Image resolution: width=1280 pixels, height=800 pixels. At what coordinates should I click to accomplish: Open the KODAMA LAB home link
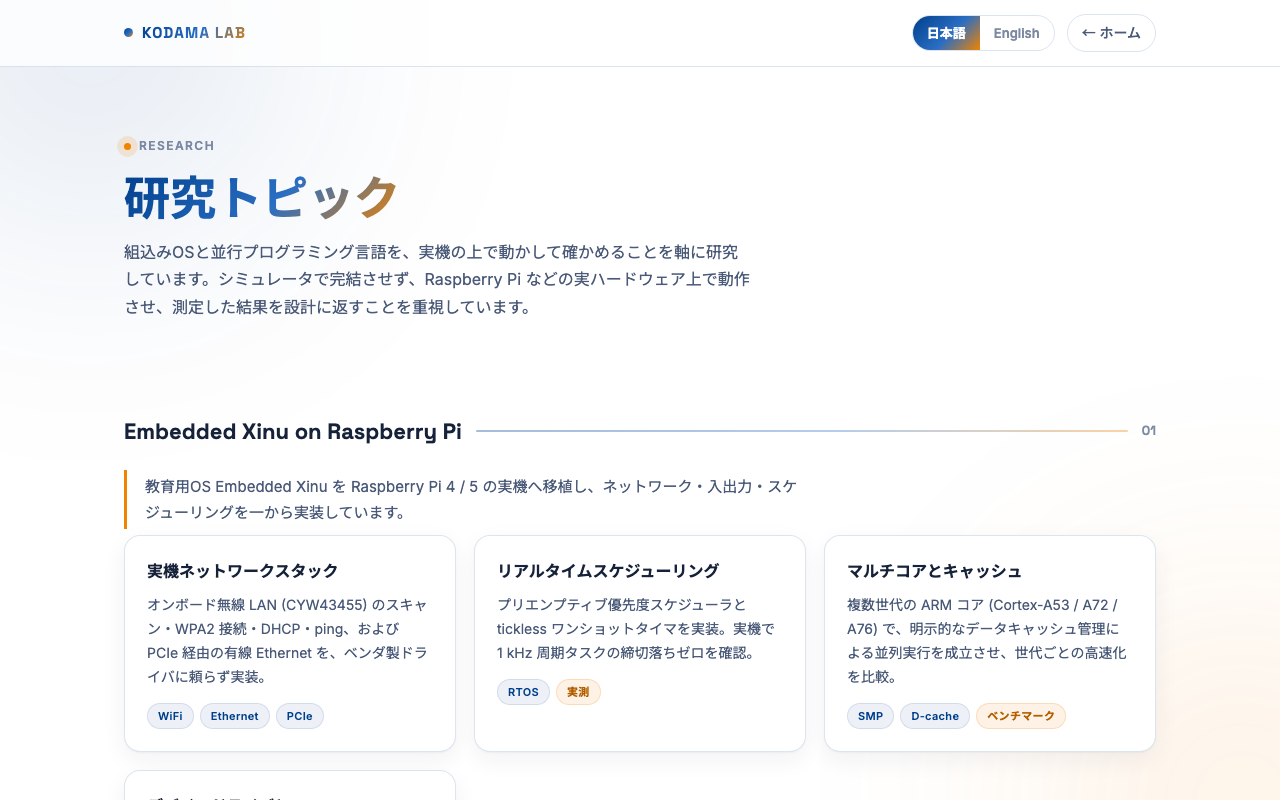pyautogui.click(x=184, y=32)
